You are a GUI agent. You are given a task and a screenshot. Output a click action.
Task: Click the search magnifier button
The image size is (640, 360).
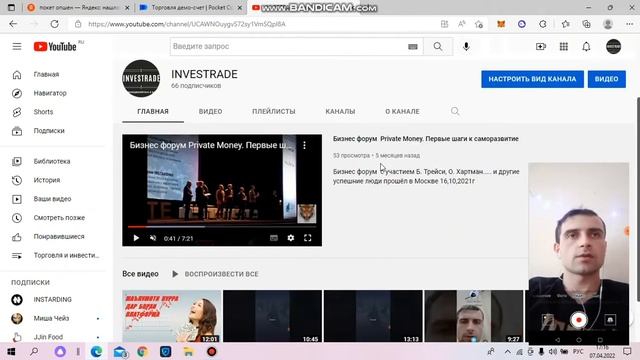[x=438, y=47]
